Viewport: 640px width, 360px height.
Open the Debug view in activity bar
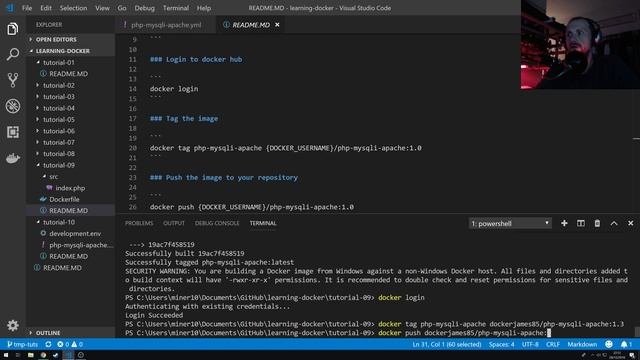pos(13,106)
